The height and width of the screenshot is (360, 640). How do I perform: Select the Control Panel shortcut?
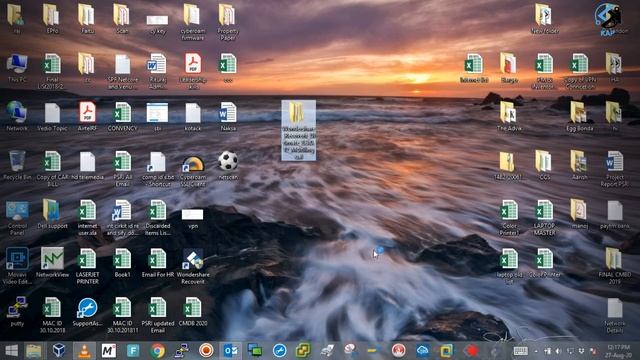pos(17,218)
